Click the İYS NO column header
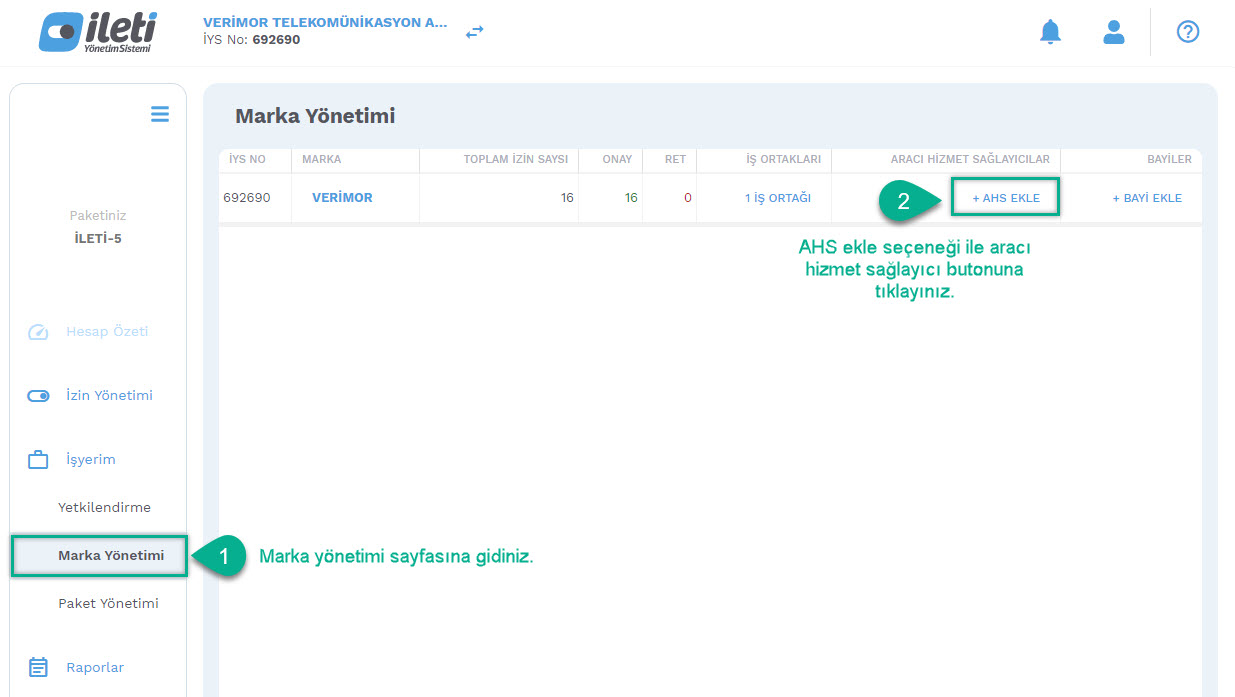1235x697 pixels. click(x=247, y=159)
